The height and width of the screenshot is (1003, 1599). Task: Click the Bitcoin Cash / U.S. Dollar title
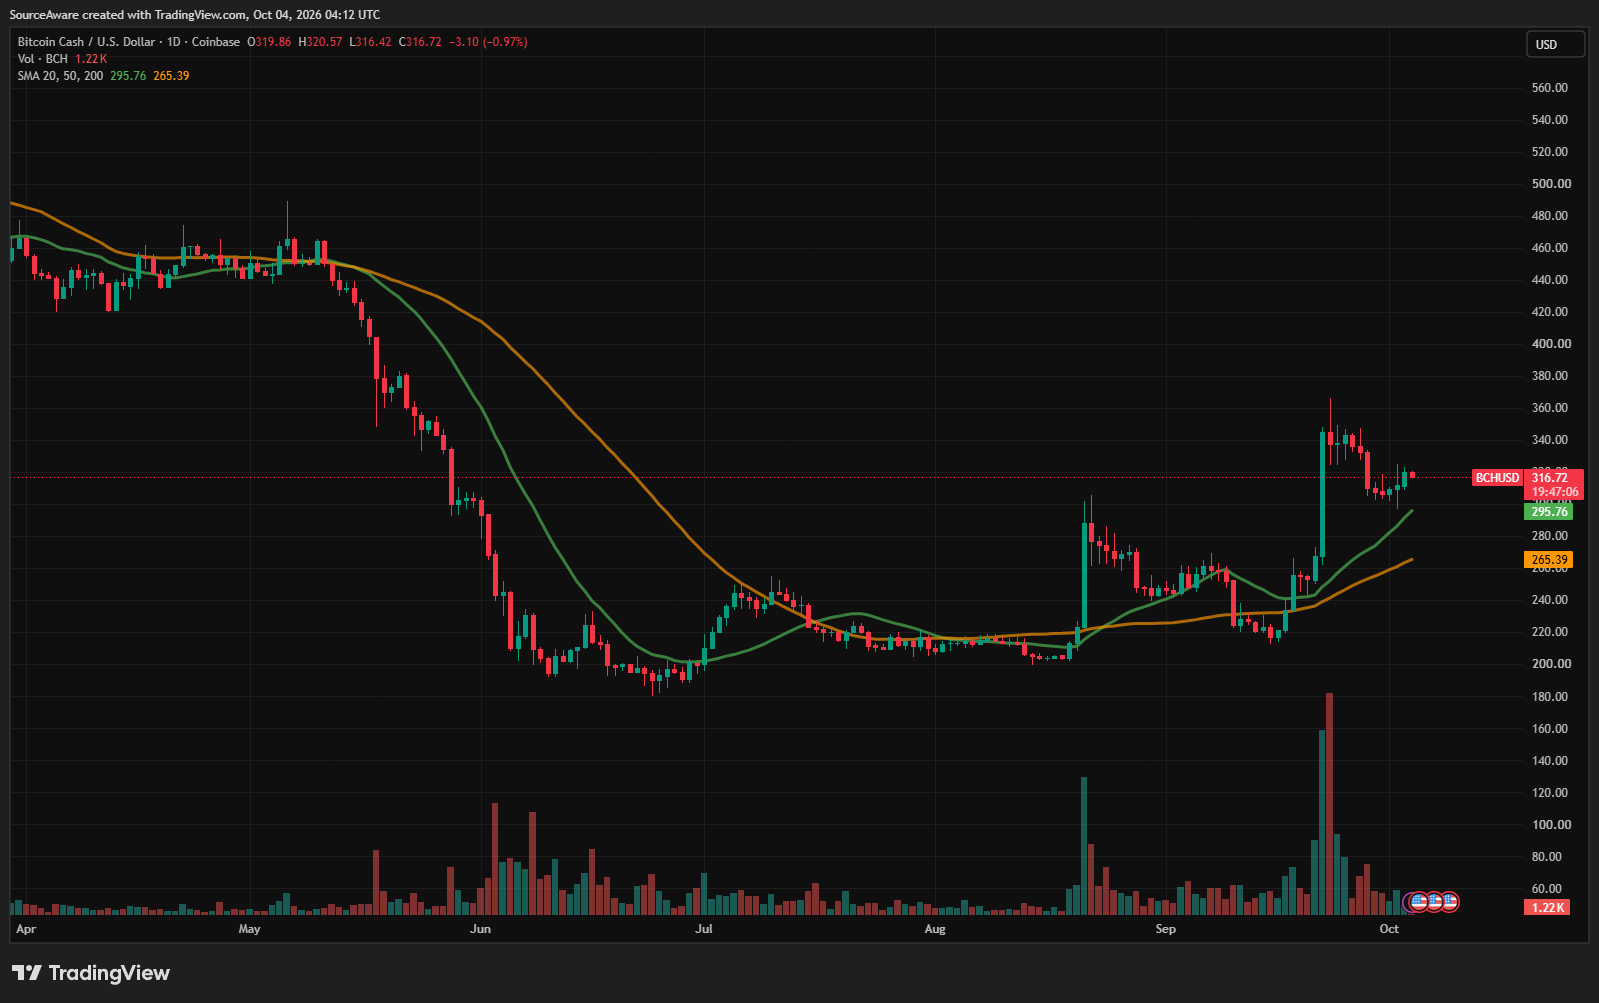87,42
